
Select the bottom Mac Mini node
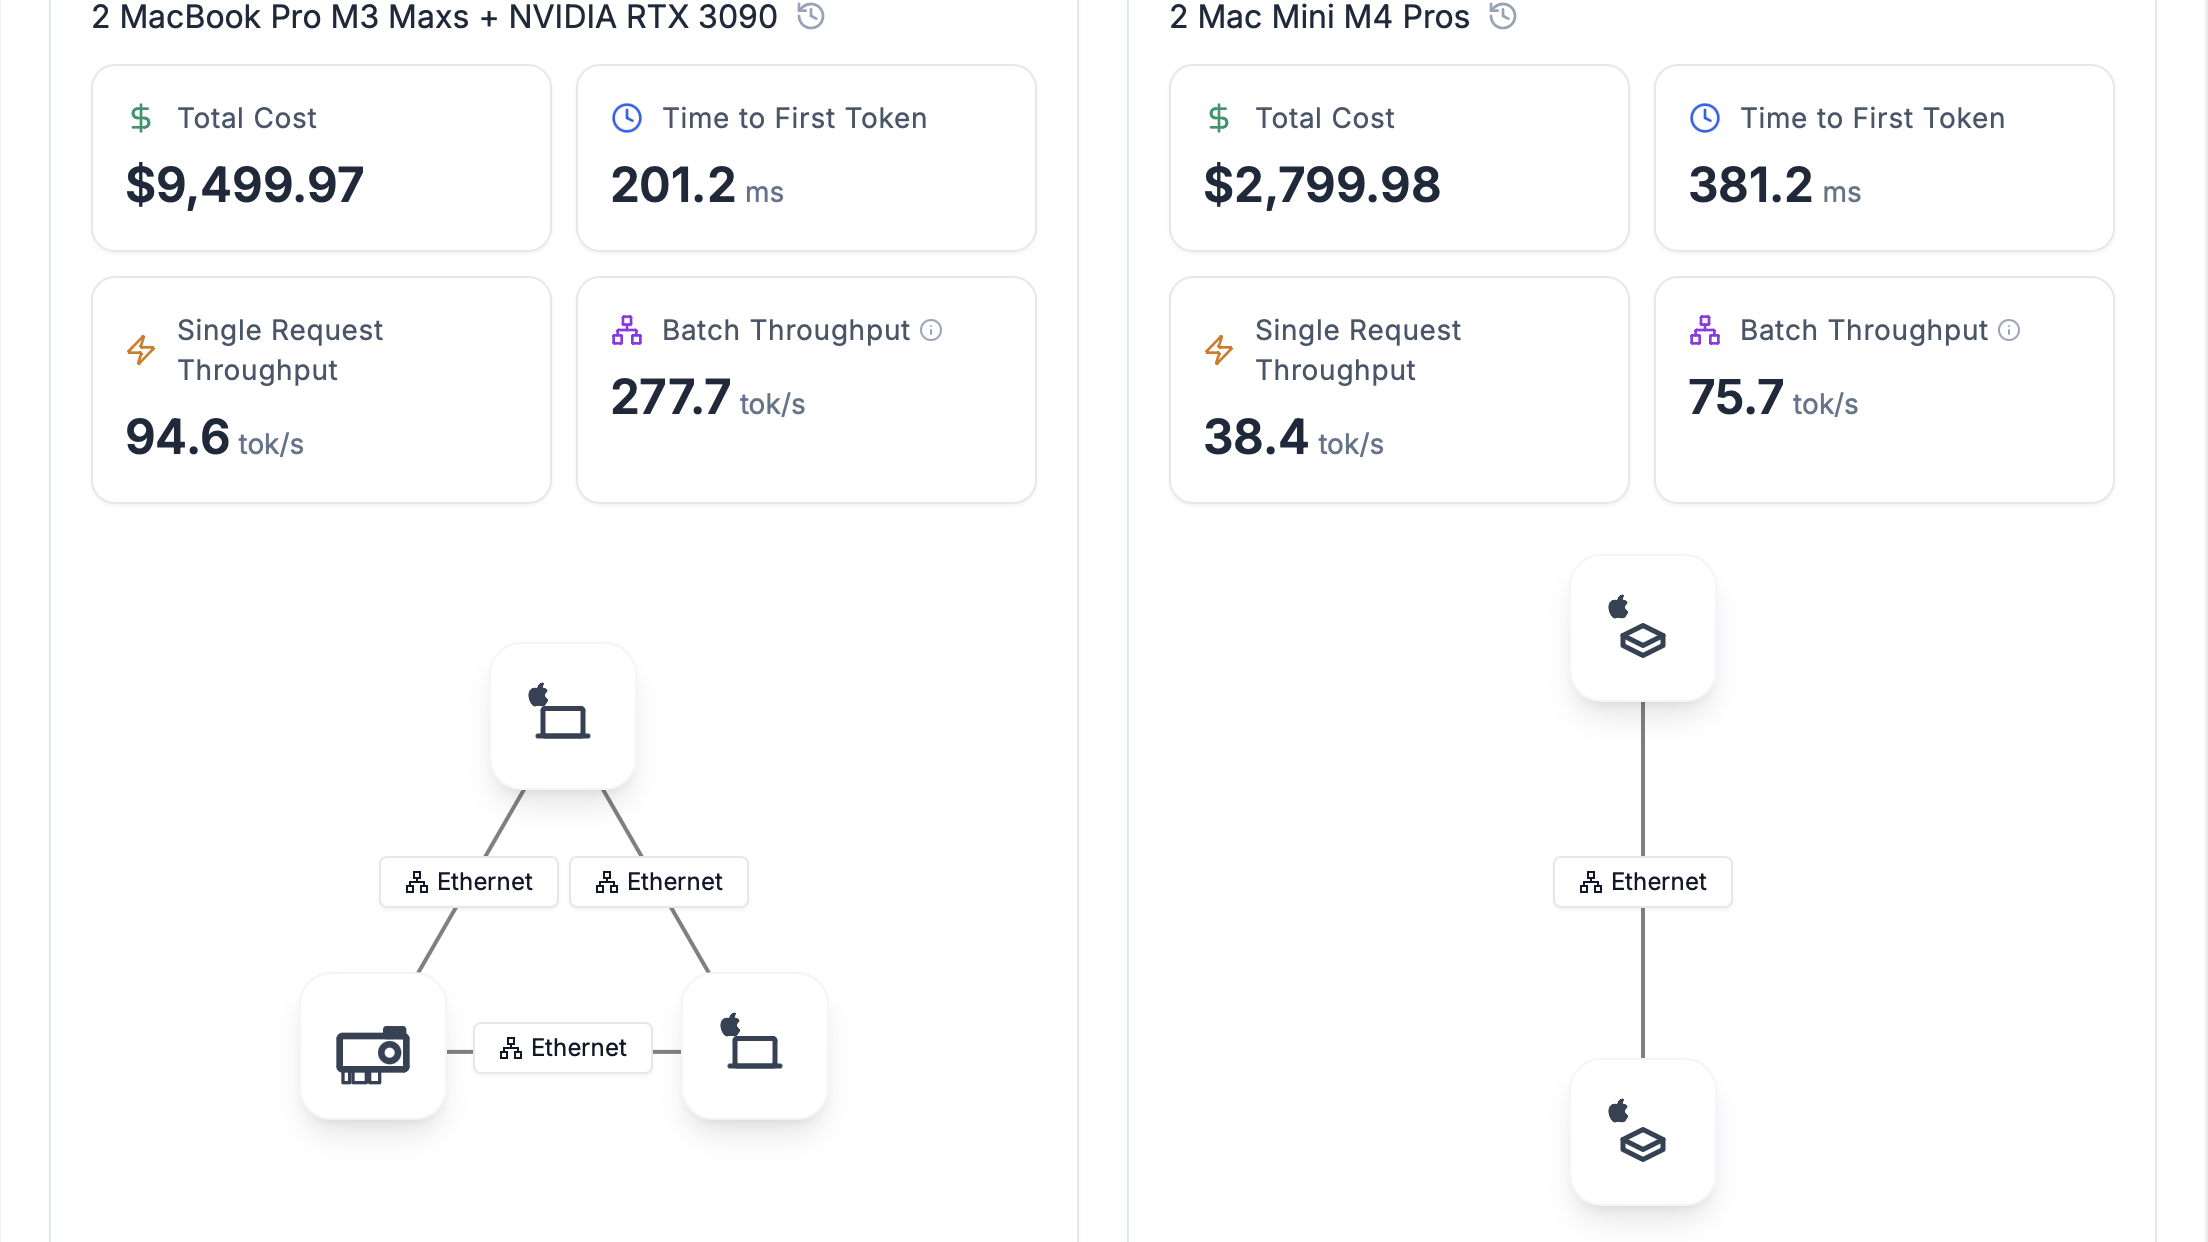(1643, 1132)
